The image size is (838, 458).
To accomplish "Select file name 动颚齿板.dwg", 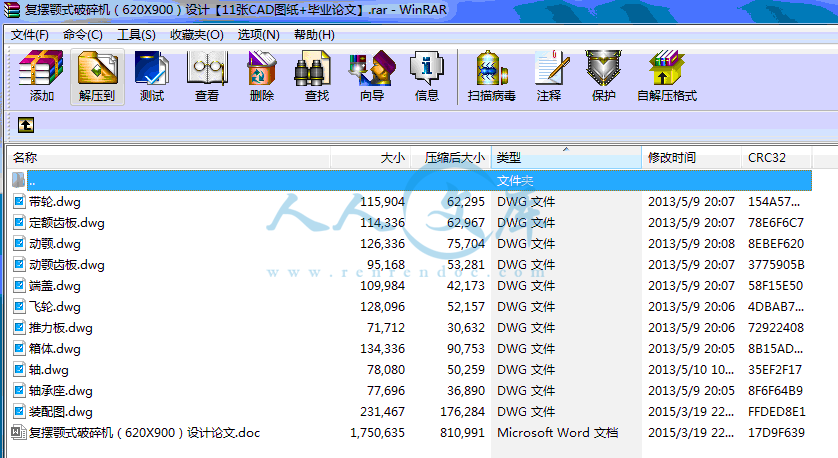I will pos(67,265).
